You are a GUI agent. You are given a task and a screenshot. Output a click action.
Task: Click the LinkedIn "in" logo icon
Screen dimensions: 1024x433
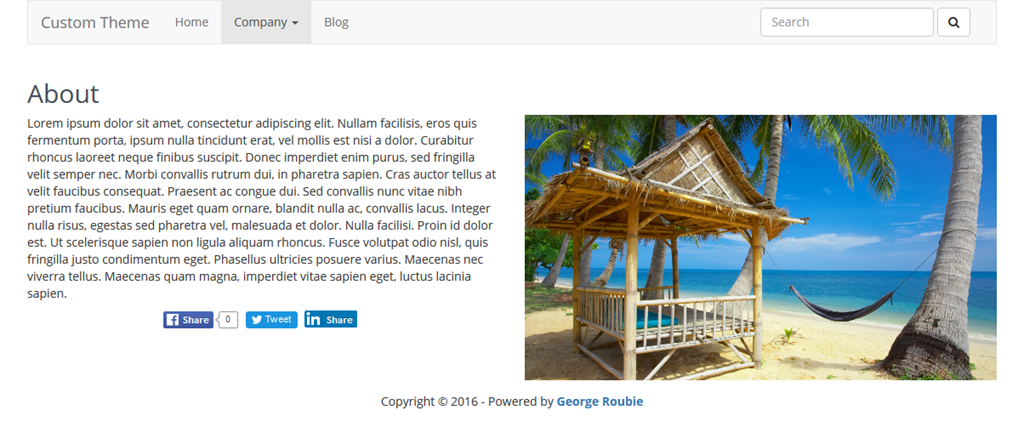[x=313, y=319]
